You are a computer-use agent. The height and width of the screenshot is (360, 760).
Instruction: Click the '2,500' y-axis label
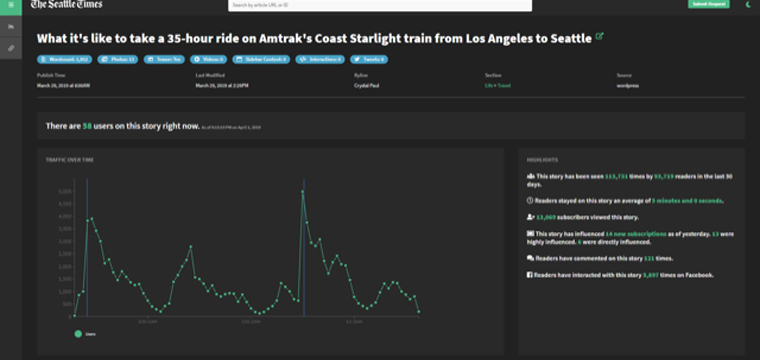(65, 254)
